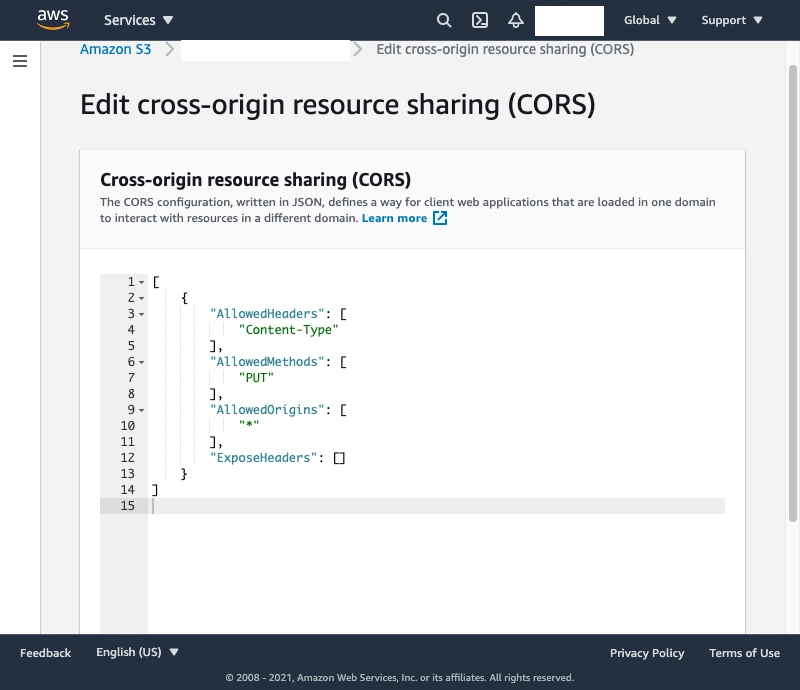Open the Support dropdown menu
The image size is (800, 690).
click(732, 20)
